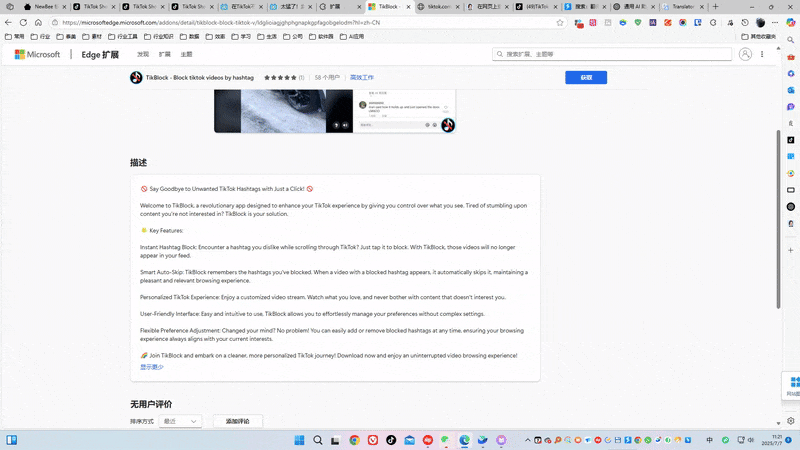Open the vertical dots menu beside account icon
This screenshot has width=800, height=450.
(x=762, y=54)
